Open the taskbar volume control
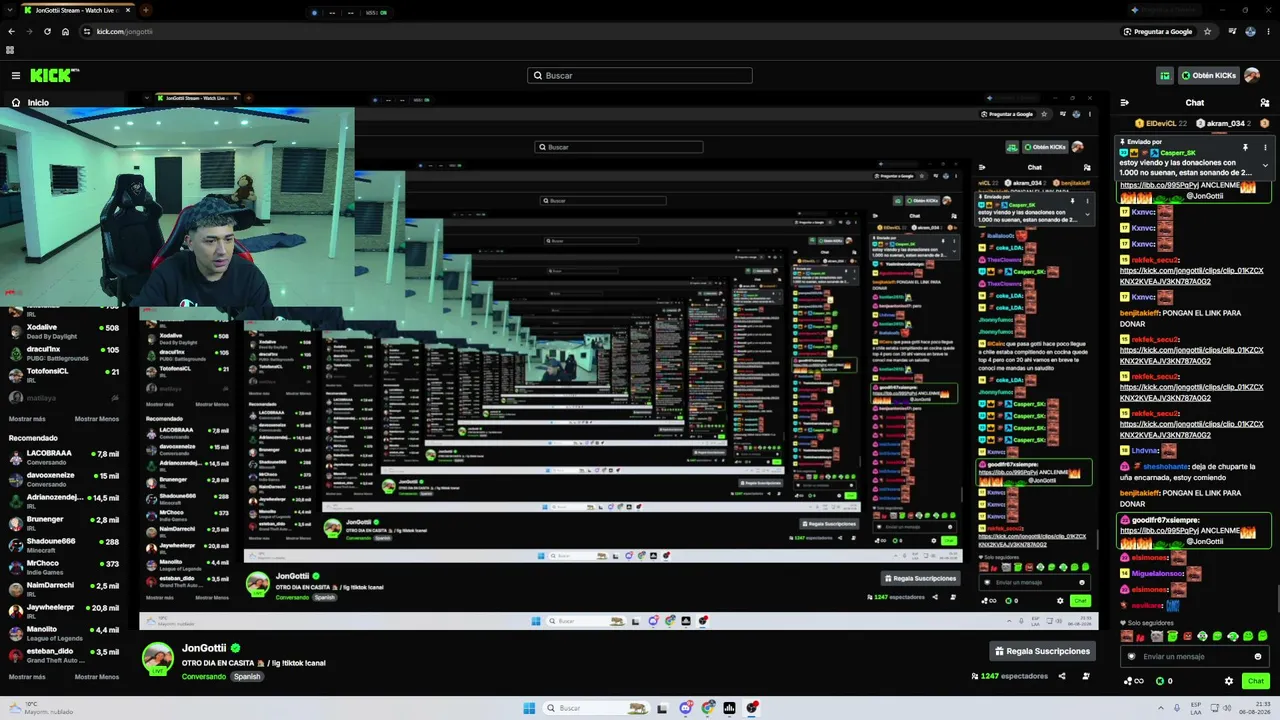 point(1227,708)
